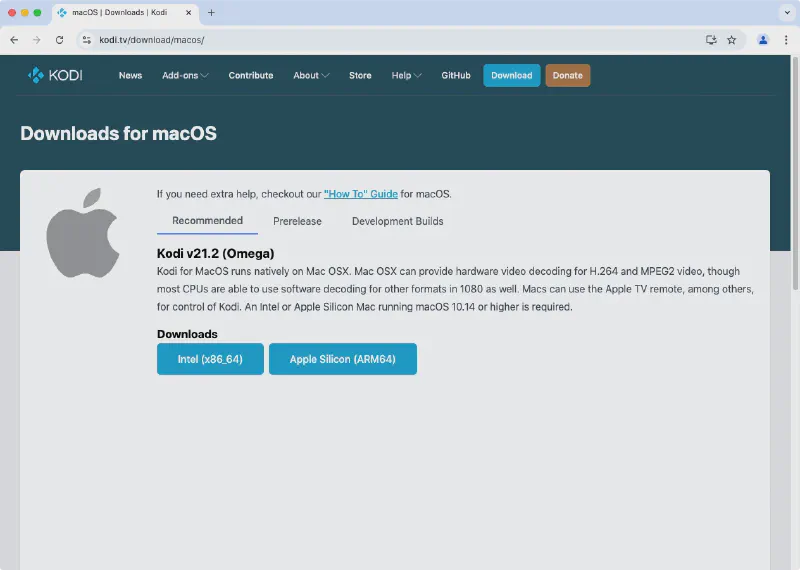Open the tab search chevron button

click(785, 13)
